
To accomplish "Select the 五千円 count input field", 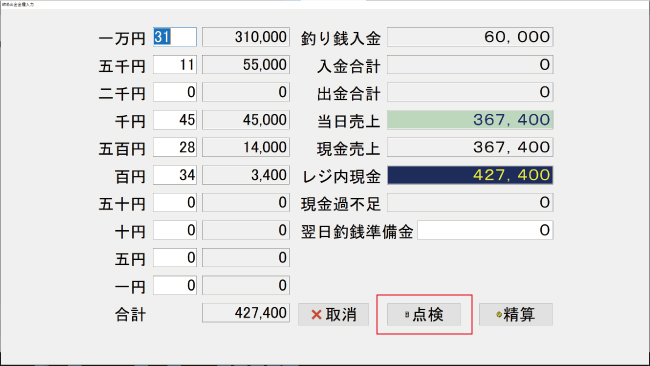I will (175, 65).
